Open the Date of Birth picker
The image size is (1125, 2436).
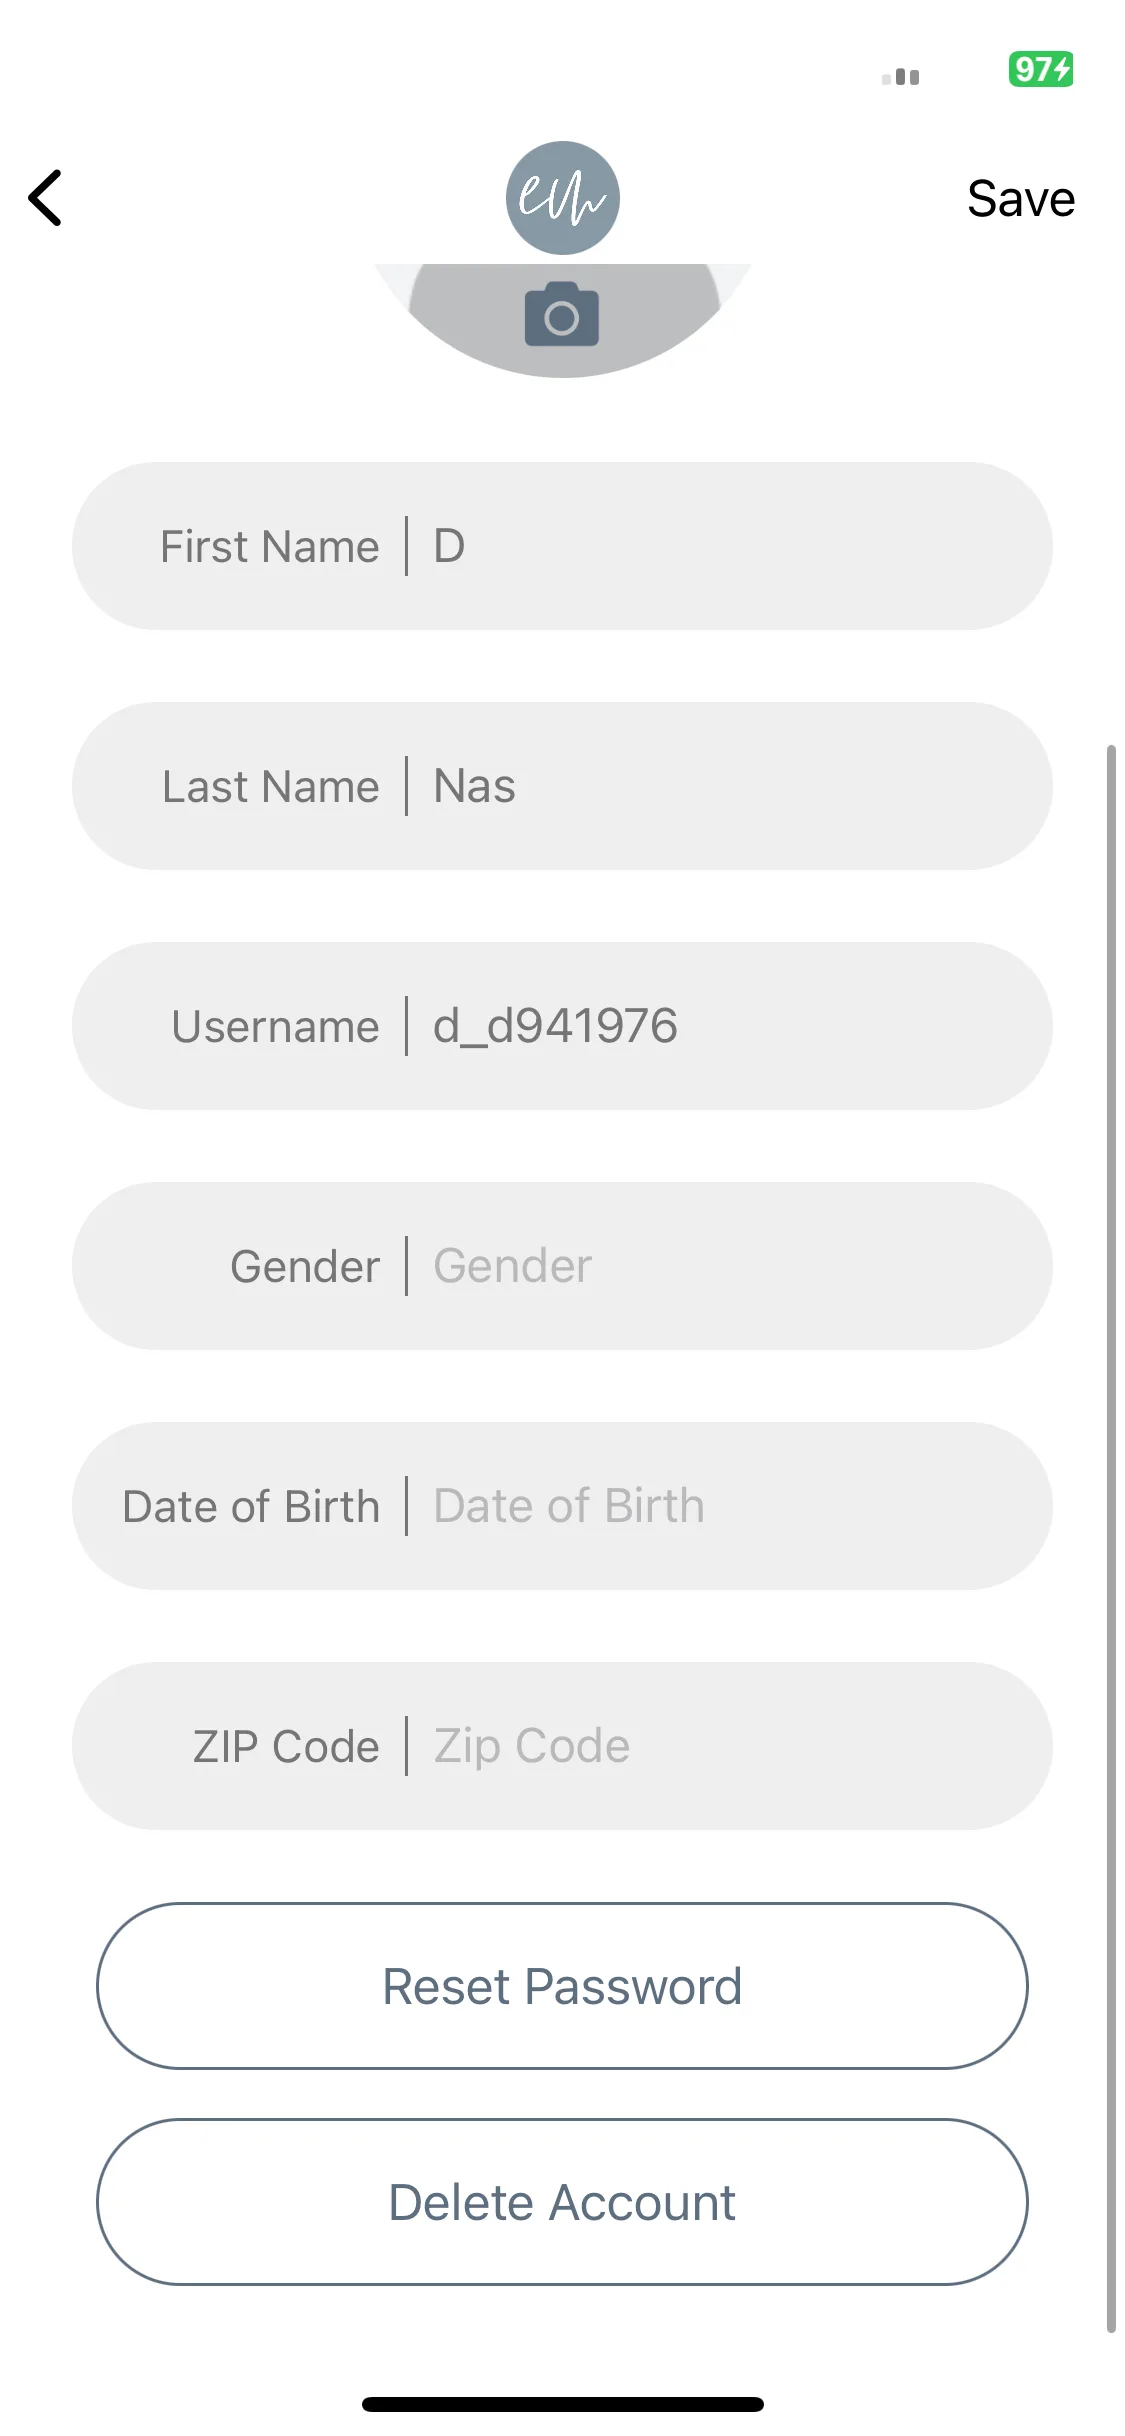tap(562, 1506)
